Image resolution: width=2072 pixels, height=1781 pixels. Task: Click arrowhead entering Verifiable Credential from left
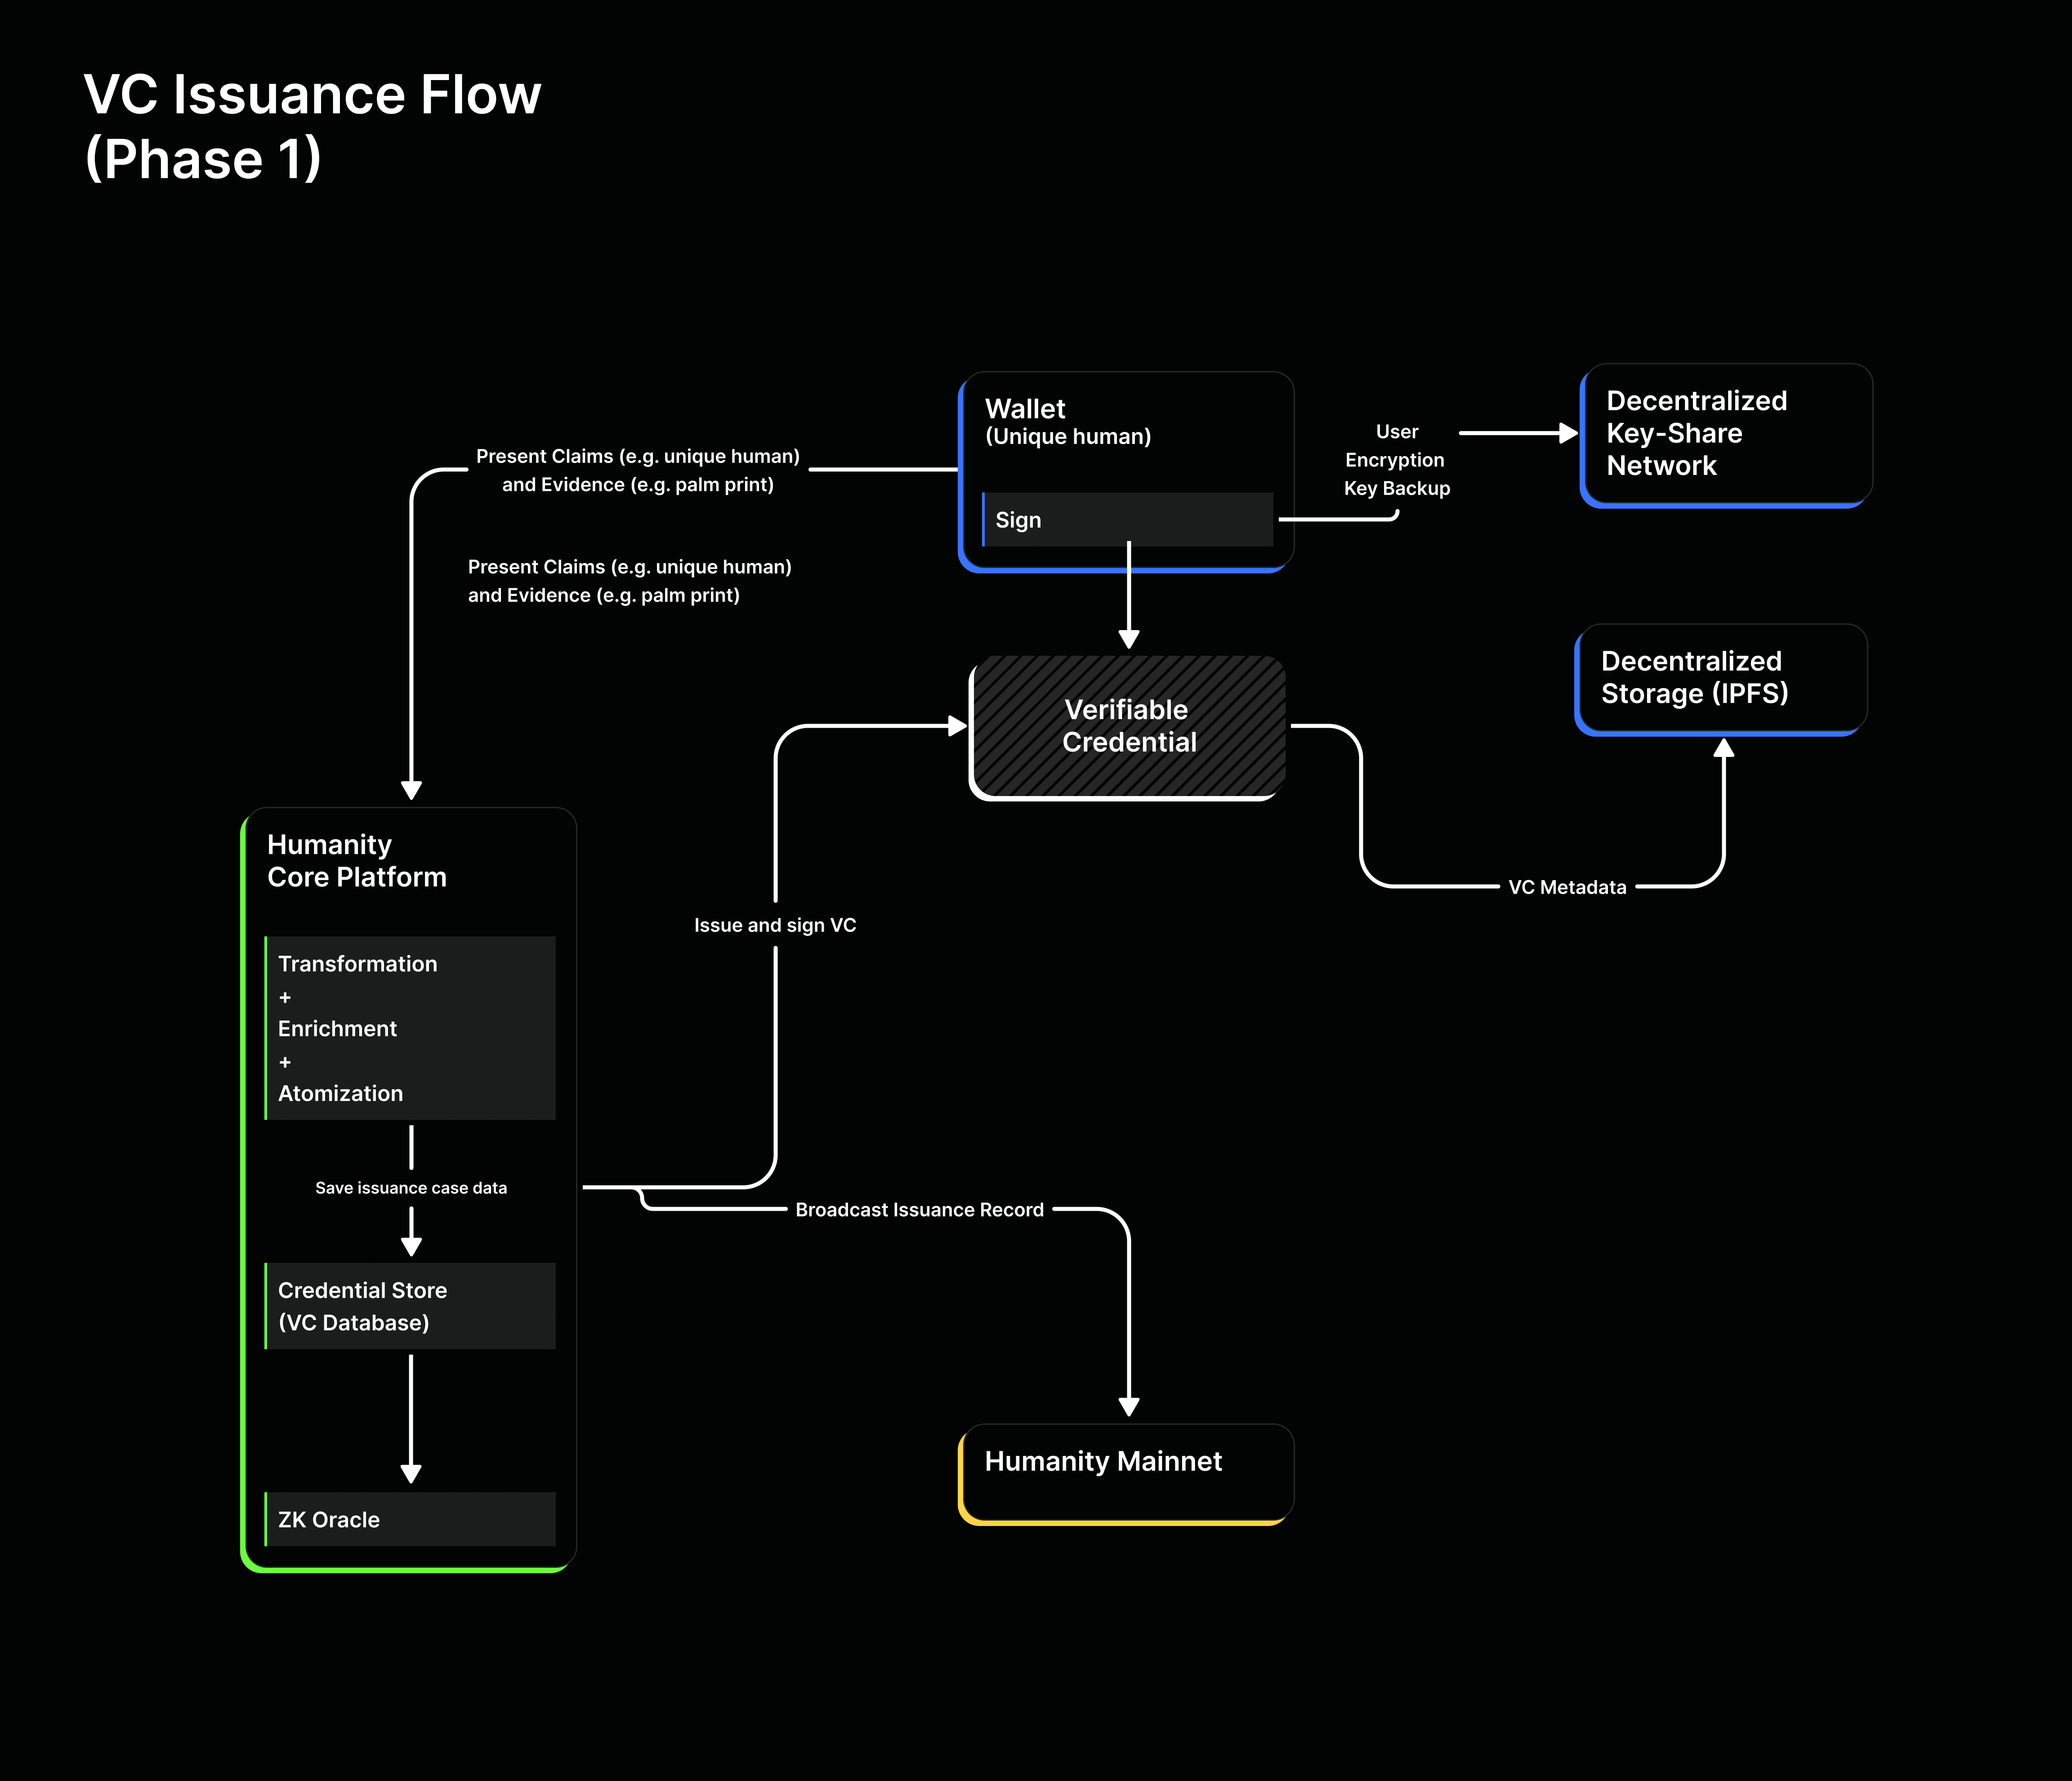pyautogui.click(x=957, y=726)
